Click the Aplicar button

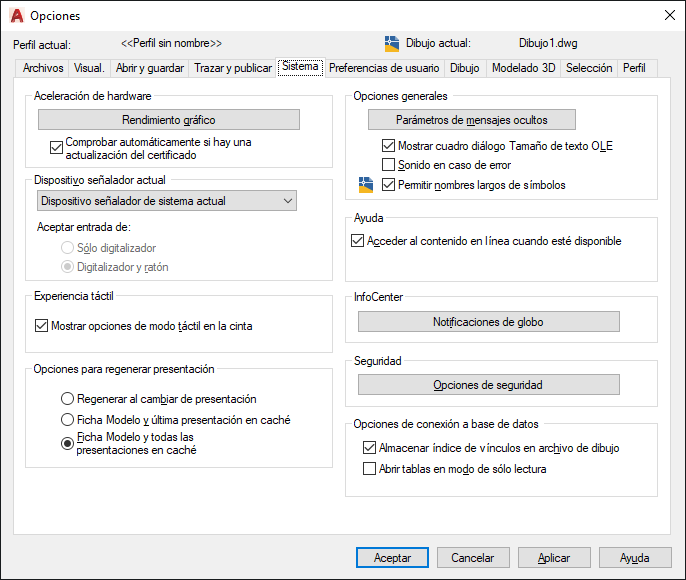tap(554, 558)
